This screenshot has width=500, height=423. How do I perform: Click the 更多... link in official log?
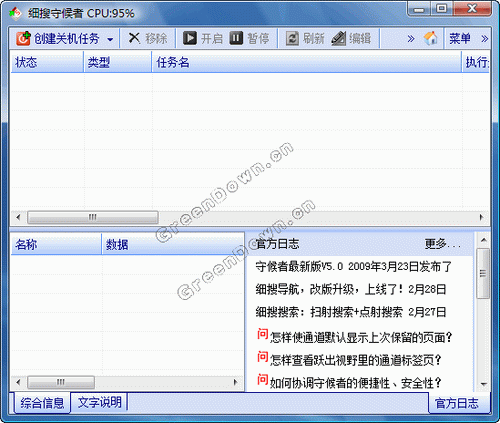443,244
